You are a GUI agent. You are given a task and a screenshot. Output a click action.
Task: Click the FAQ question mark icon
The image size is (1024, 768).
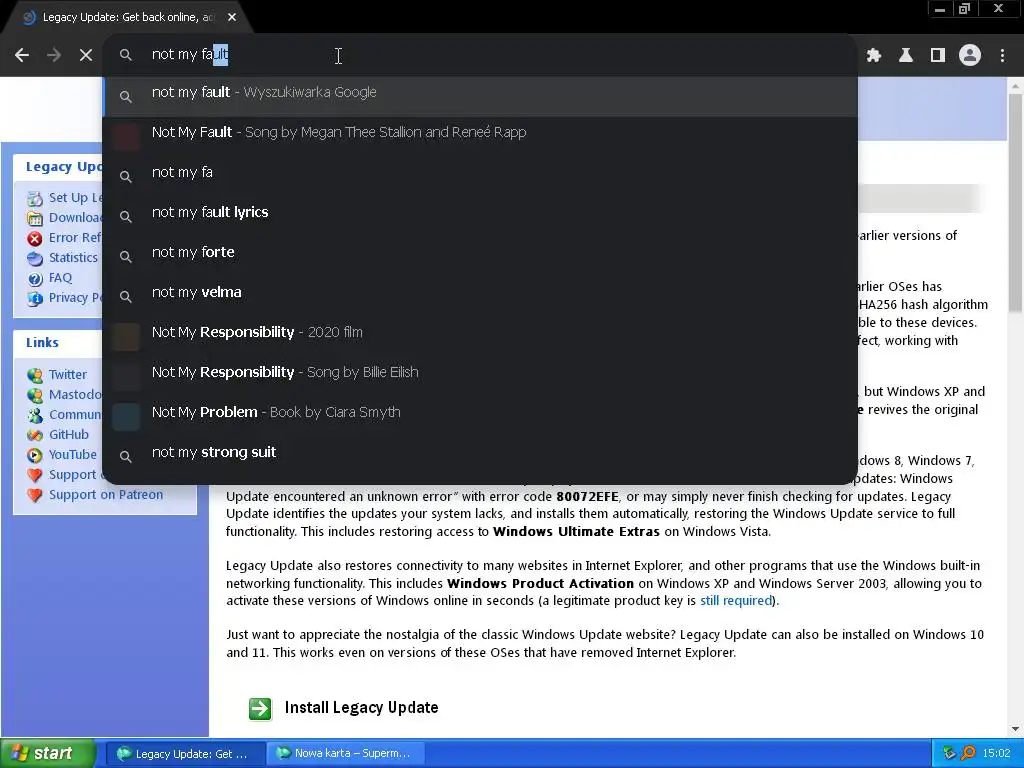(35, 279)
